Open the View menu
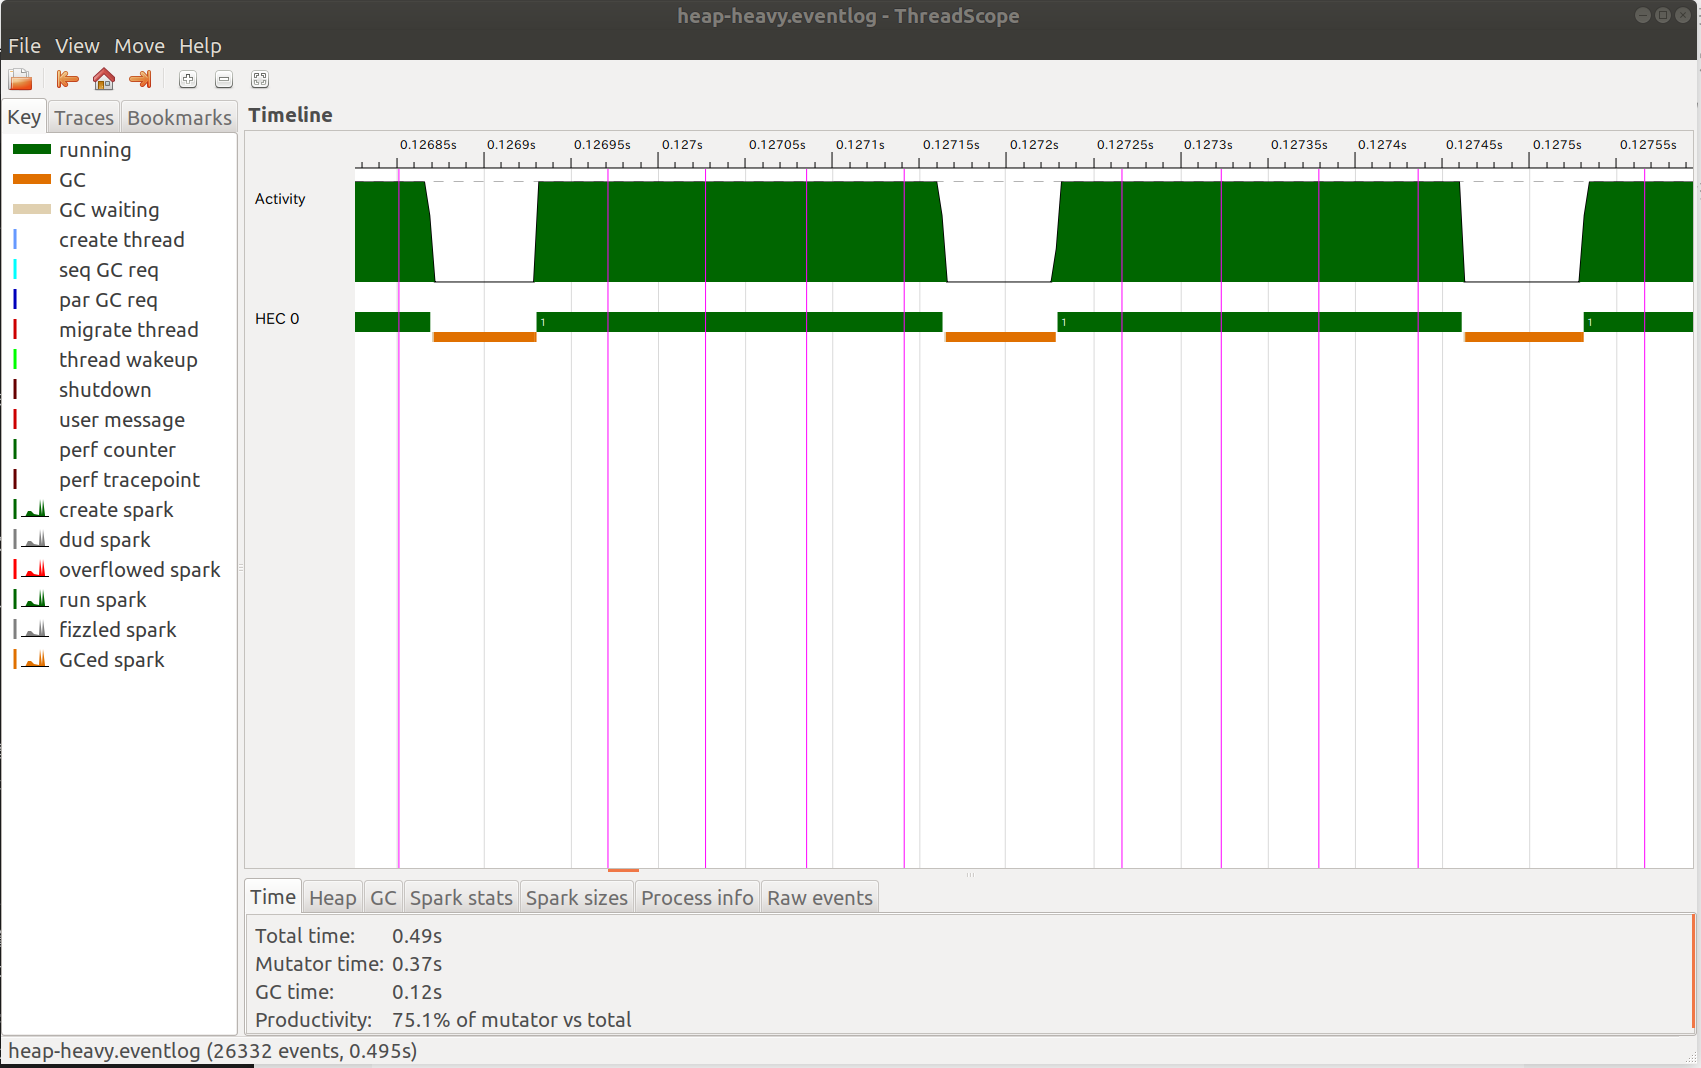 (x=77, y=45)
